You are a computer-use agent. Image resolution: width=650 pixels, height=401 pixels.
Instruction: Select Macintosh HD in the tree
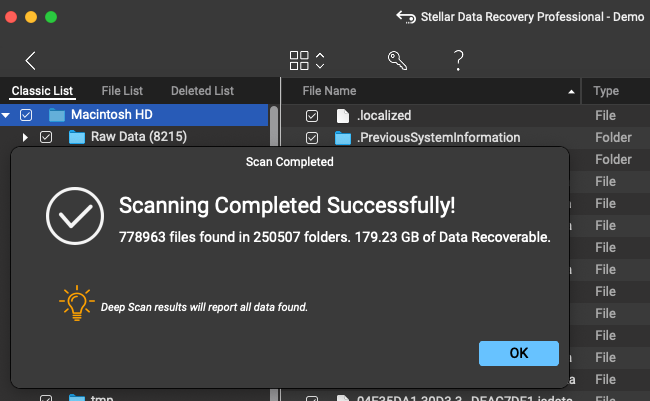pyautogui.click(x=134, y=115)
